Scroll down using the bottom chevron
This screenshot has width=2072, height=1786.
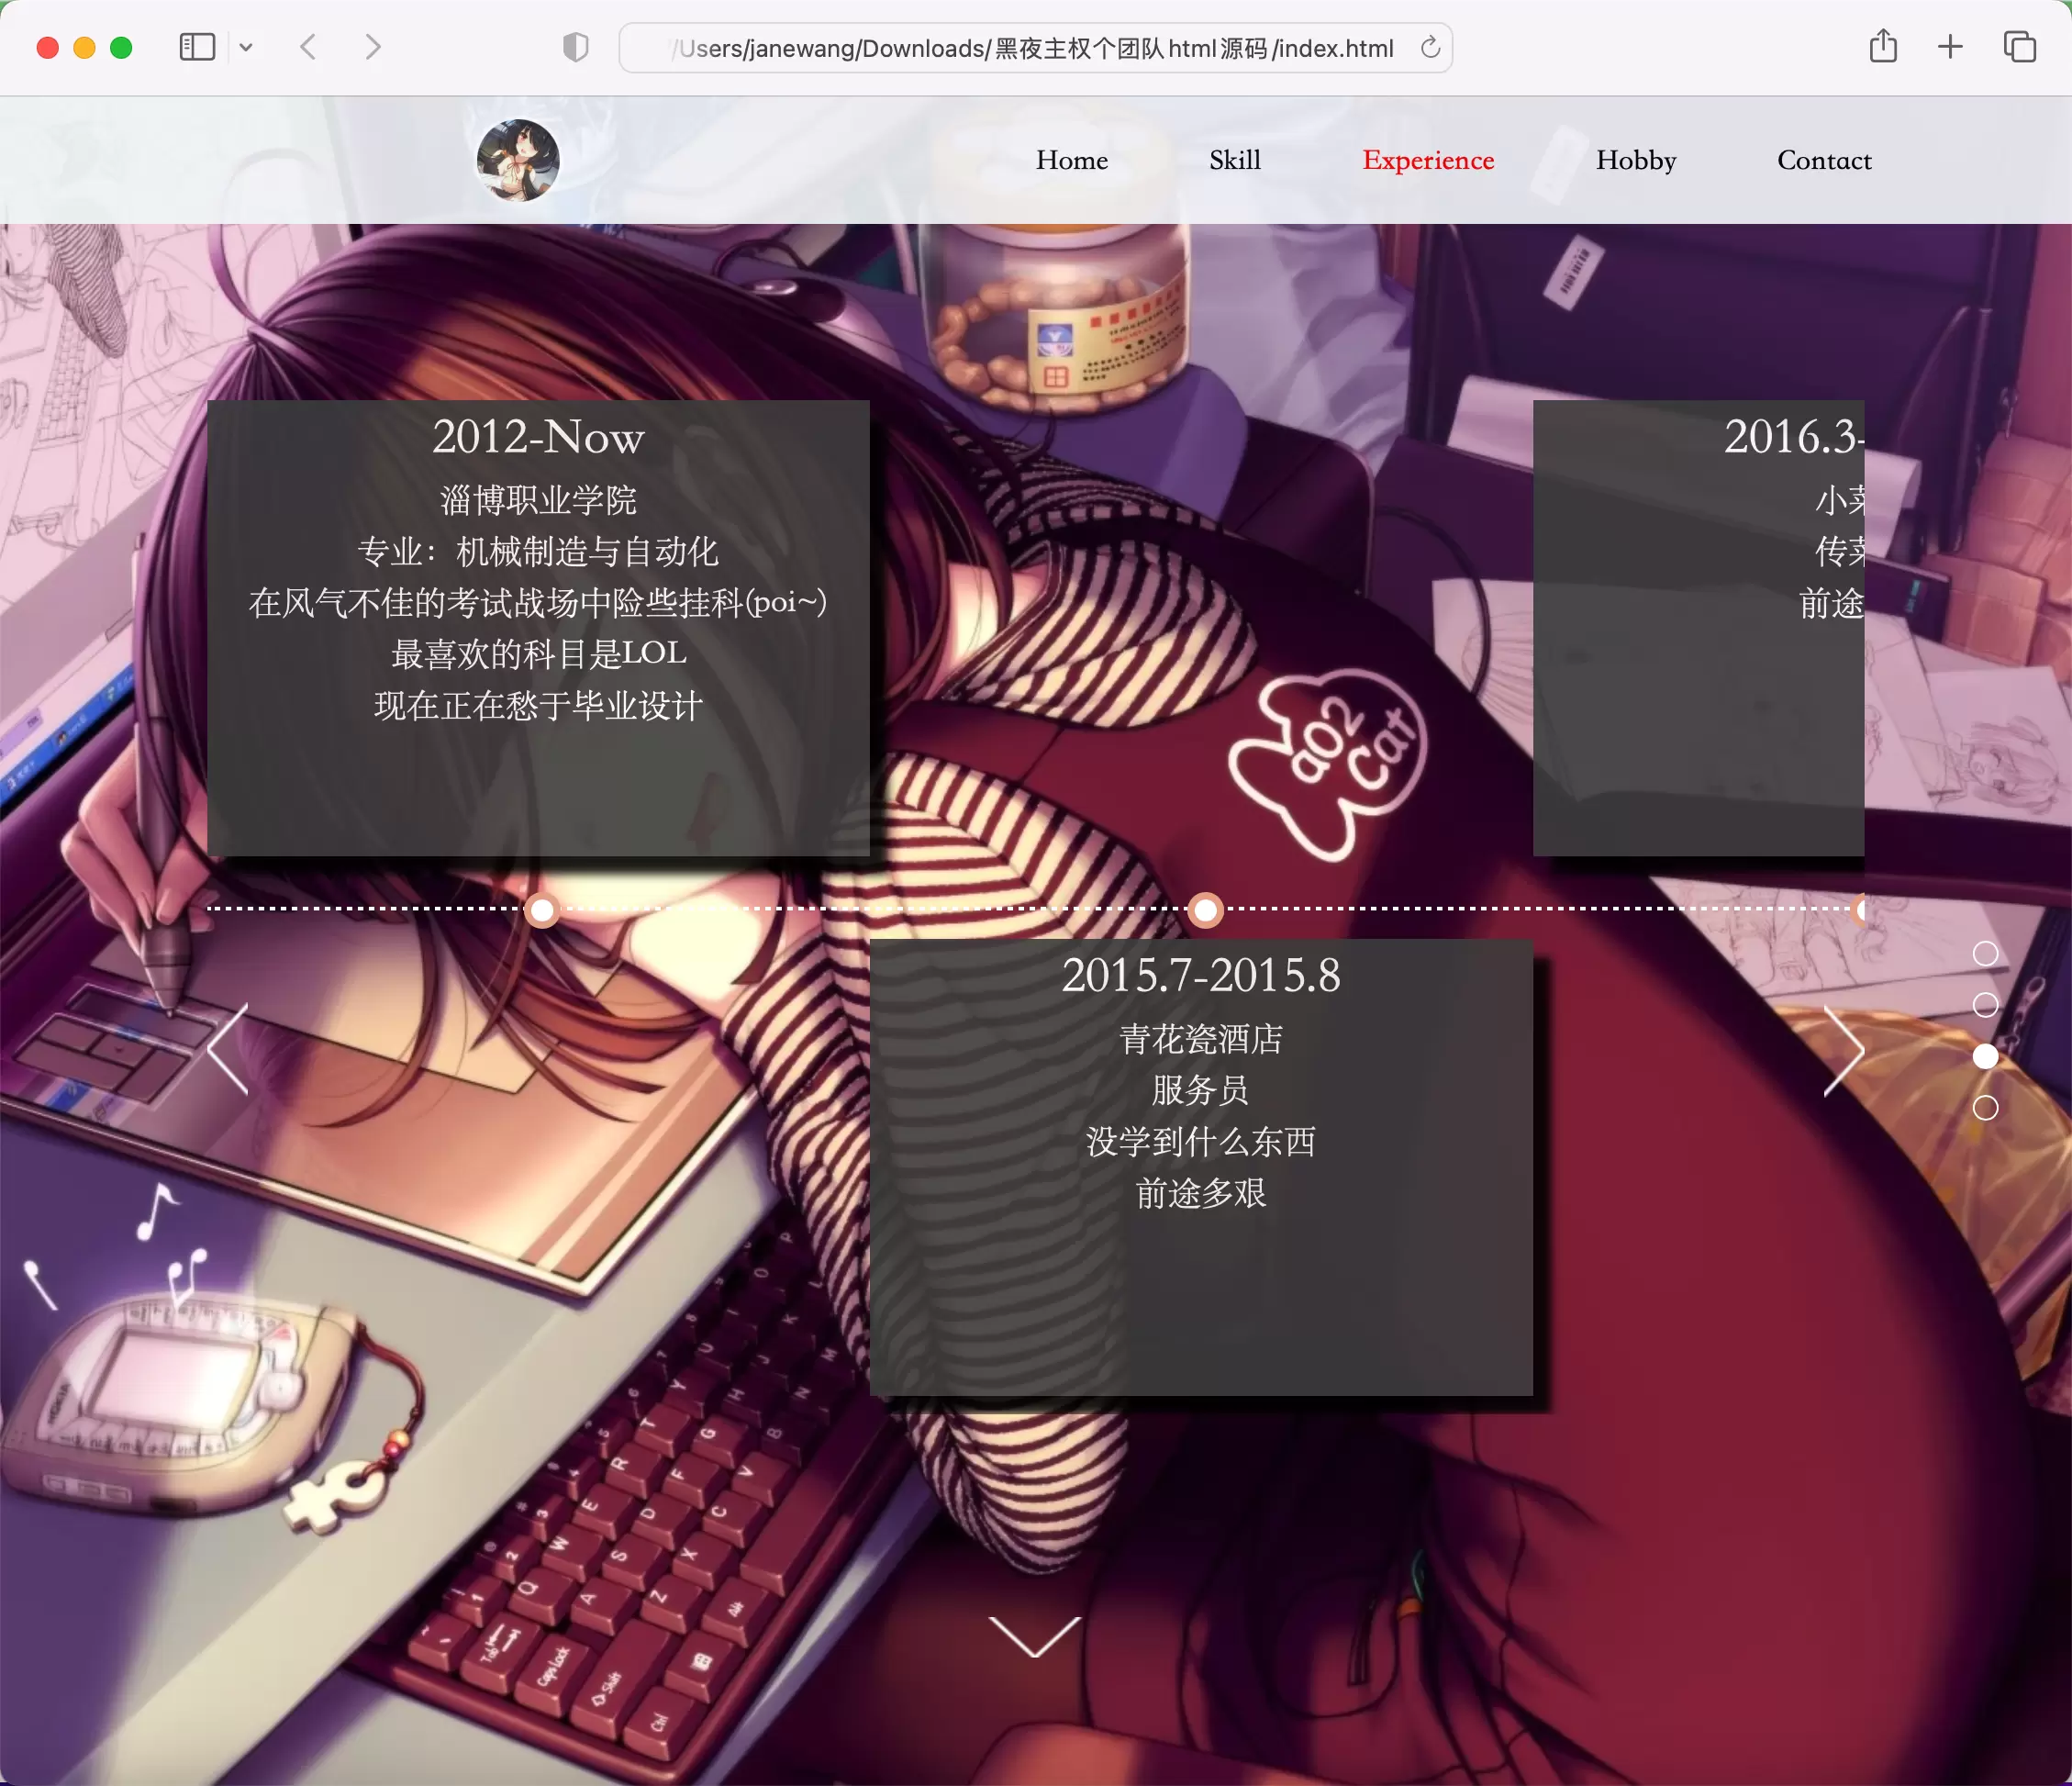point(1038,1633)
